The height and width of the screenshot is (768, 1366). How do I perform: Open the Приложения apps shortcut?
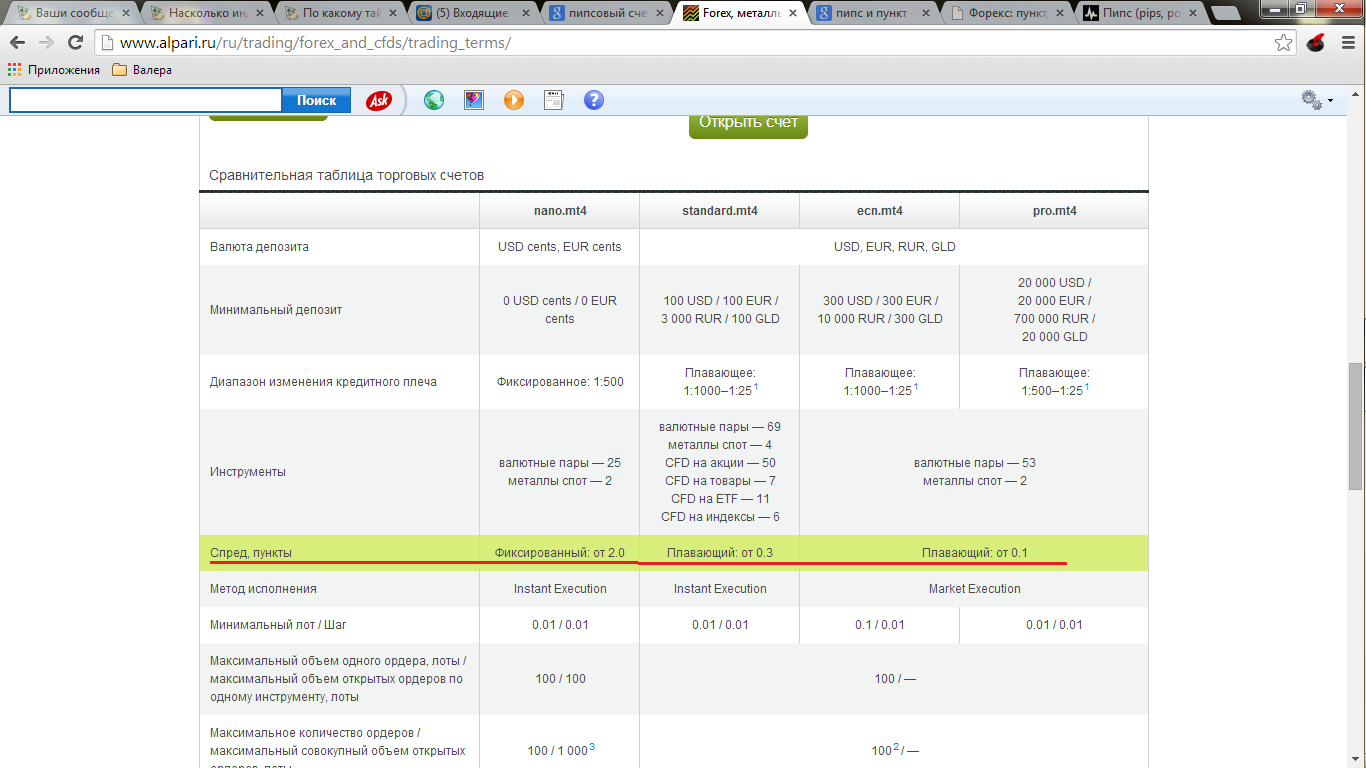pos(54,70)
